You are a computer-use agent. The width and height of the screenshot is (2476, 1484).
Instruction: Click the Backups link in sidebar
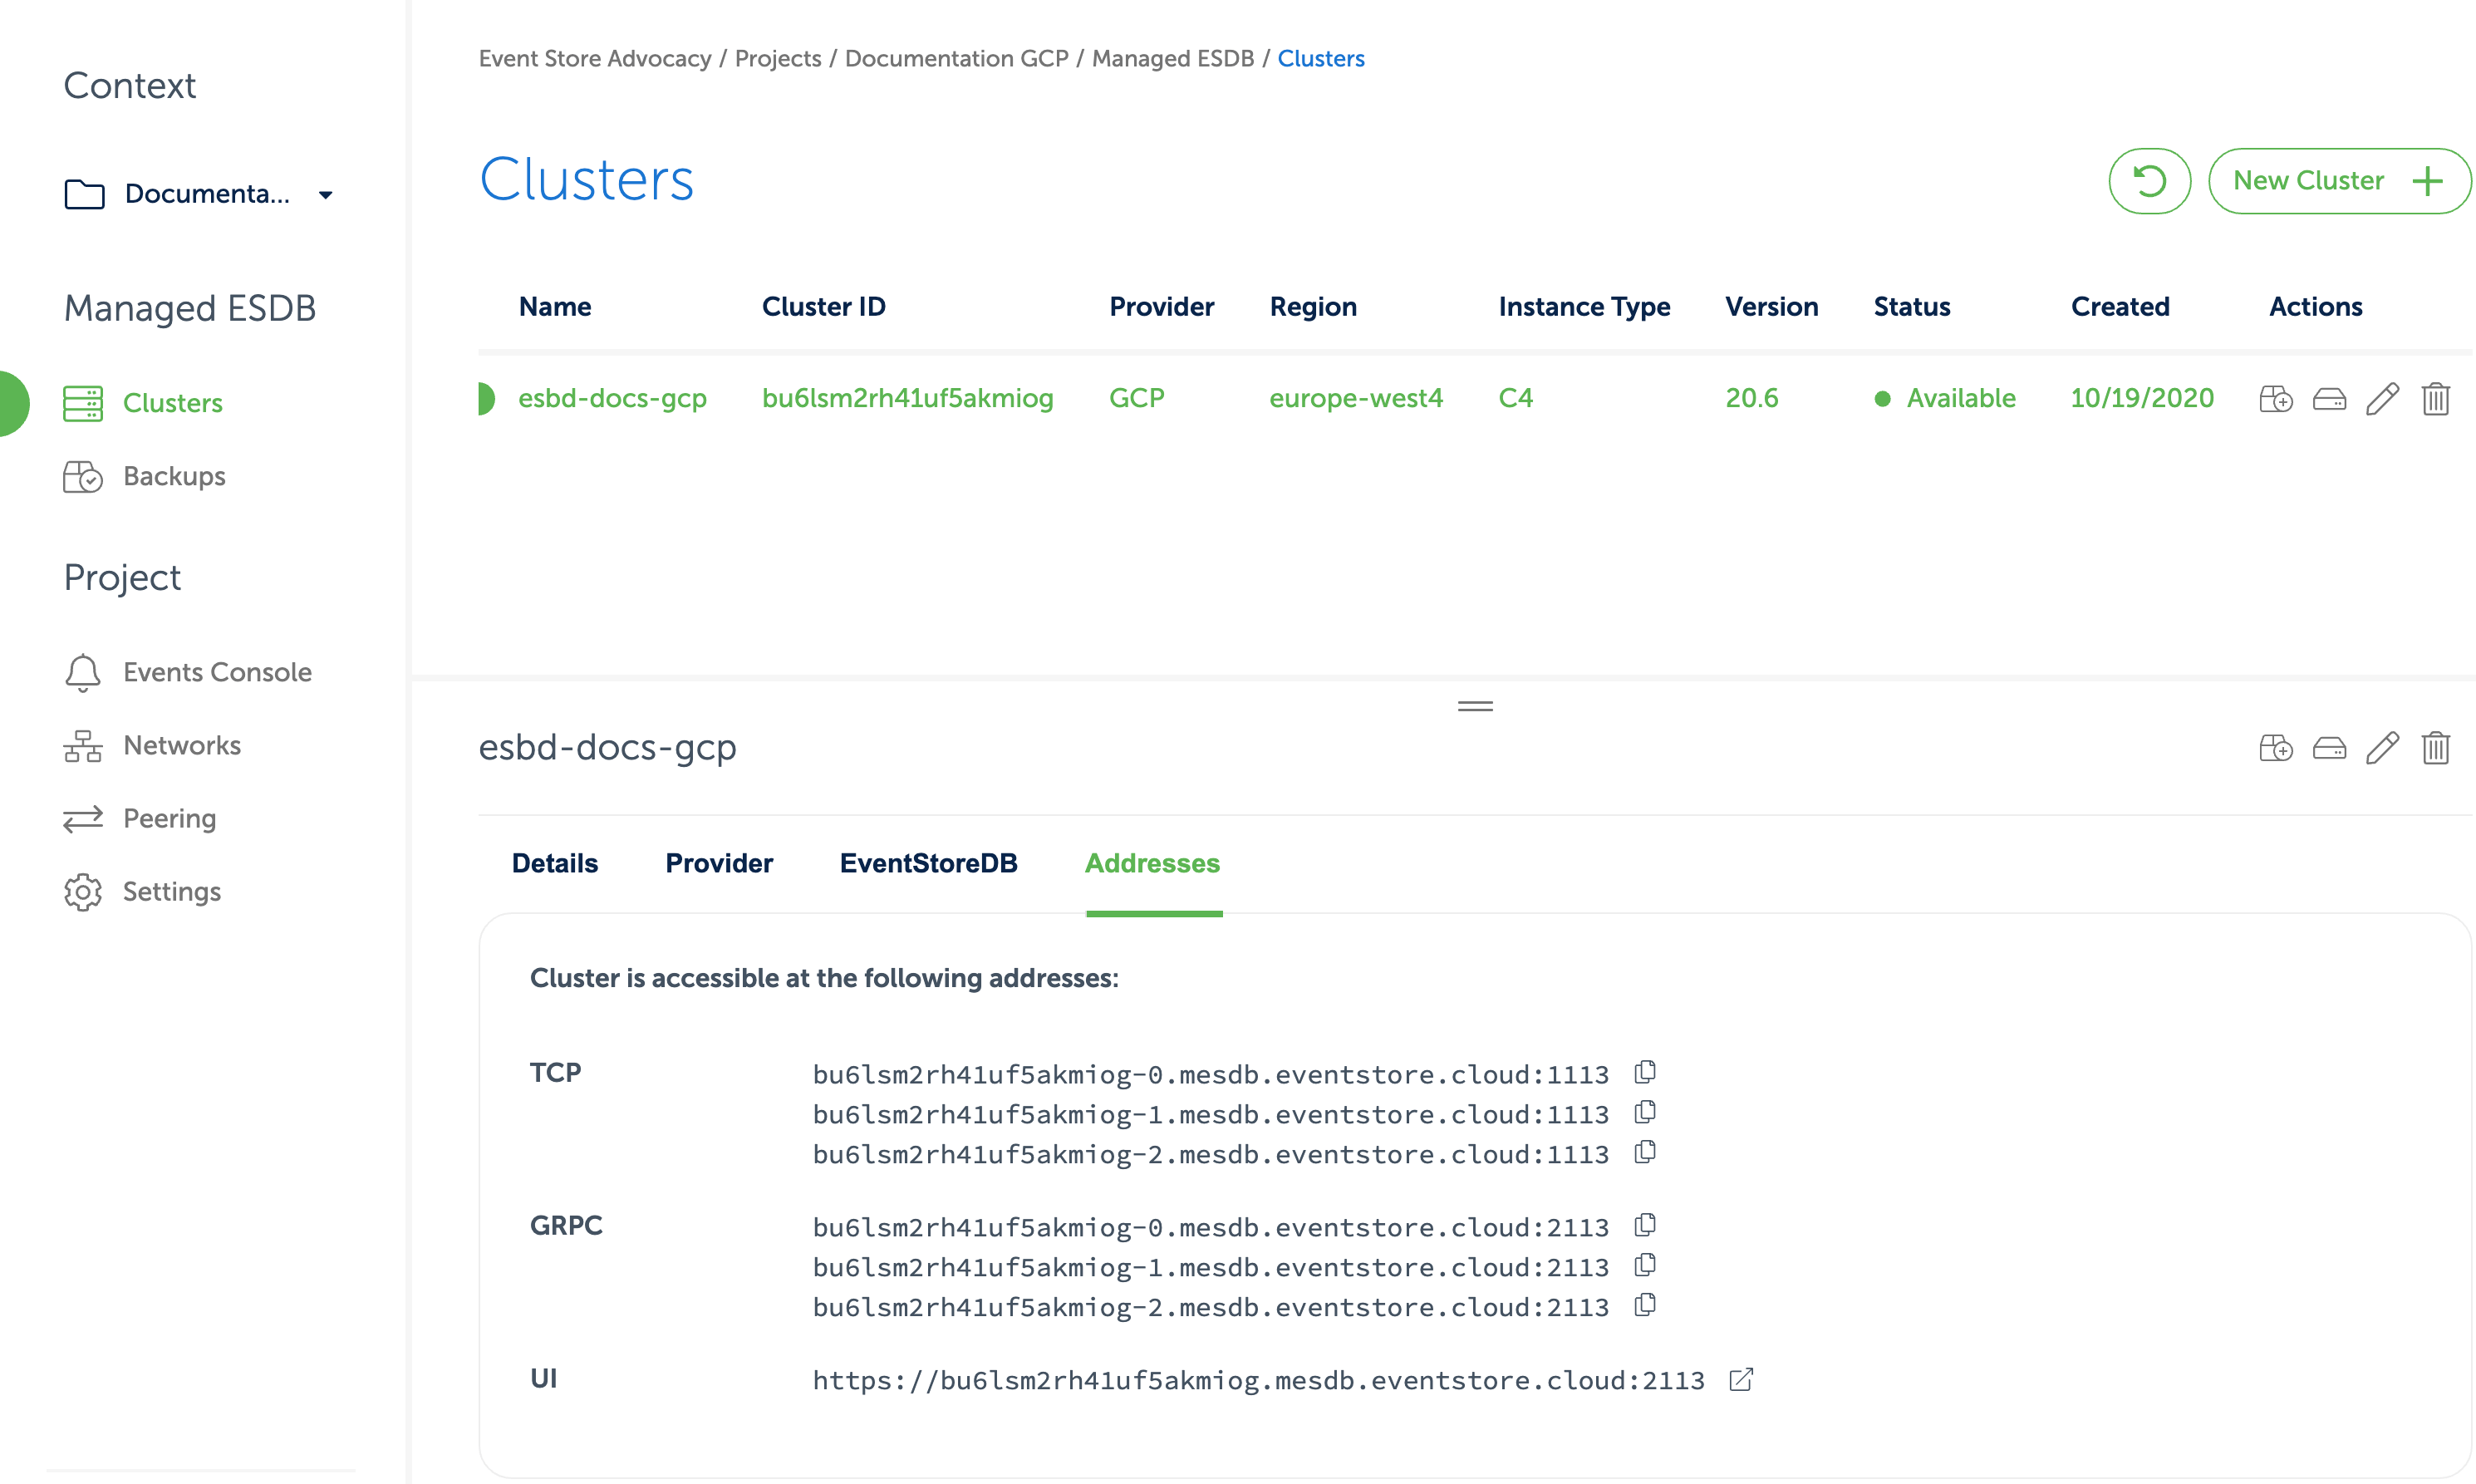[x=173, y=477]
